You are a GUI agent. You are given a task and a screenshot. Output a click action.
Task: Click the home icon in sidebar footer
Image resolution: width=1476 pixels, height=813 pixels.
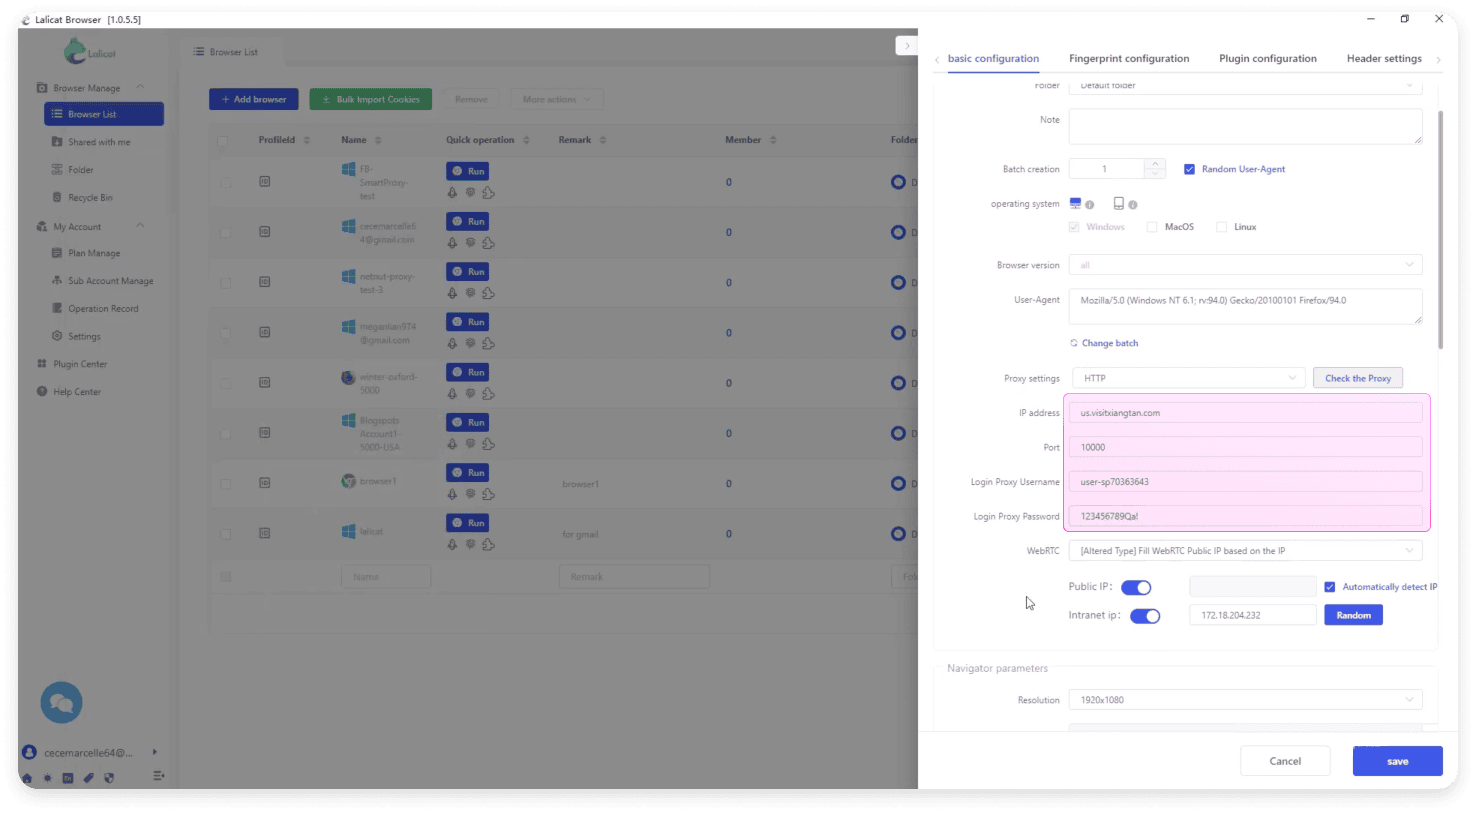pos(27,777)
